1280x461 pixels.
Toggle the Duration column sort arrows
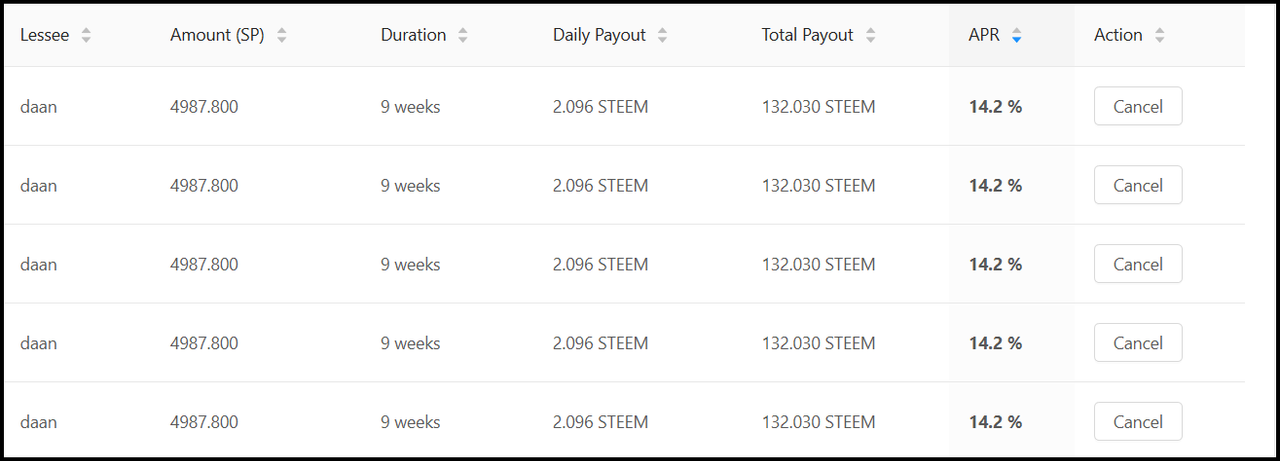[x=463, y=35]
